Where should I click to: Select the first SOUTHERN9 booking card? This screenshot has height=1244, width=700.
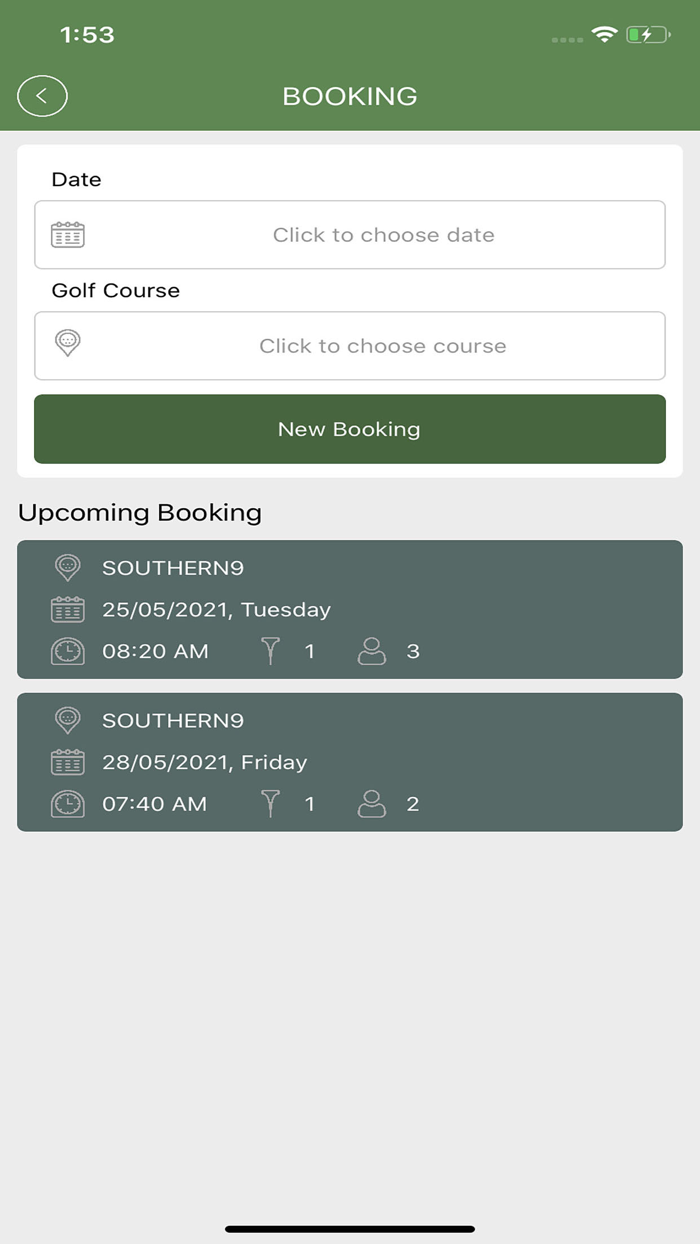click(x=349, y=609)
